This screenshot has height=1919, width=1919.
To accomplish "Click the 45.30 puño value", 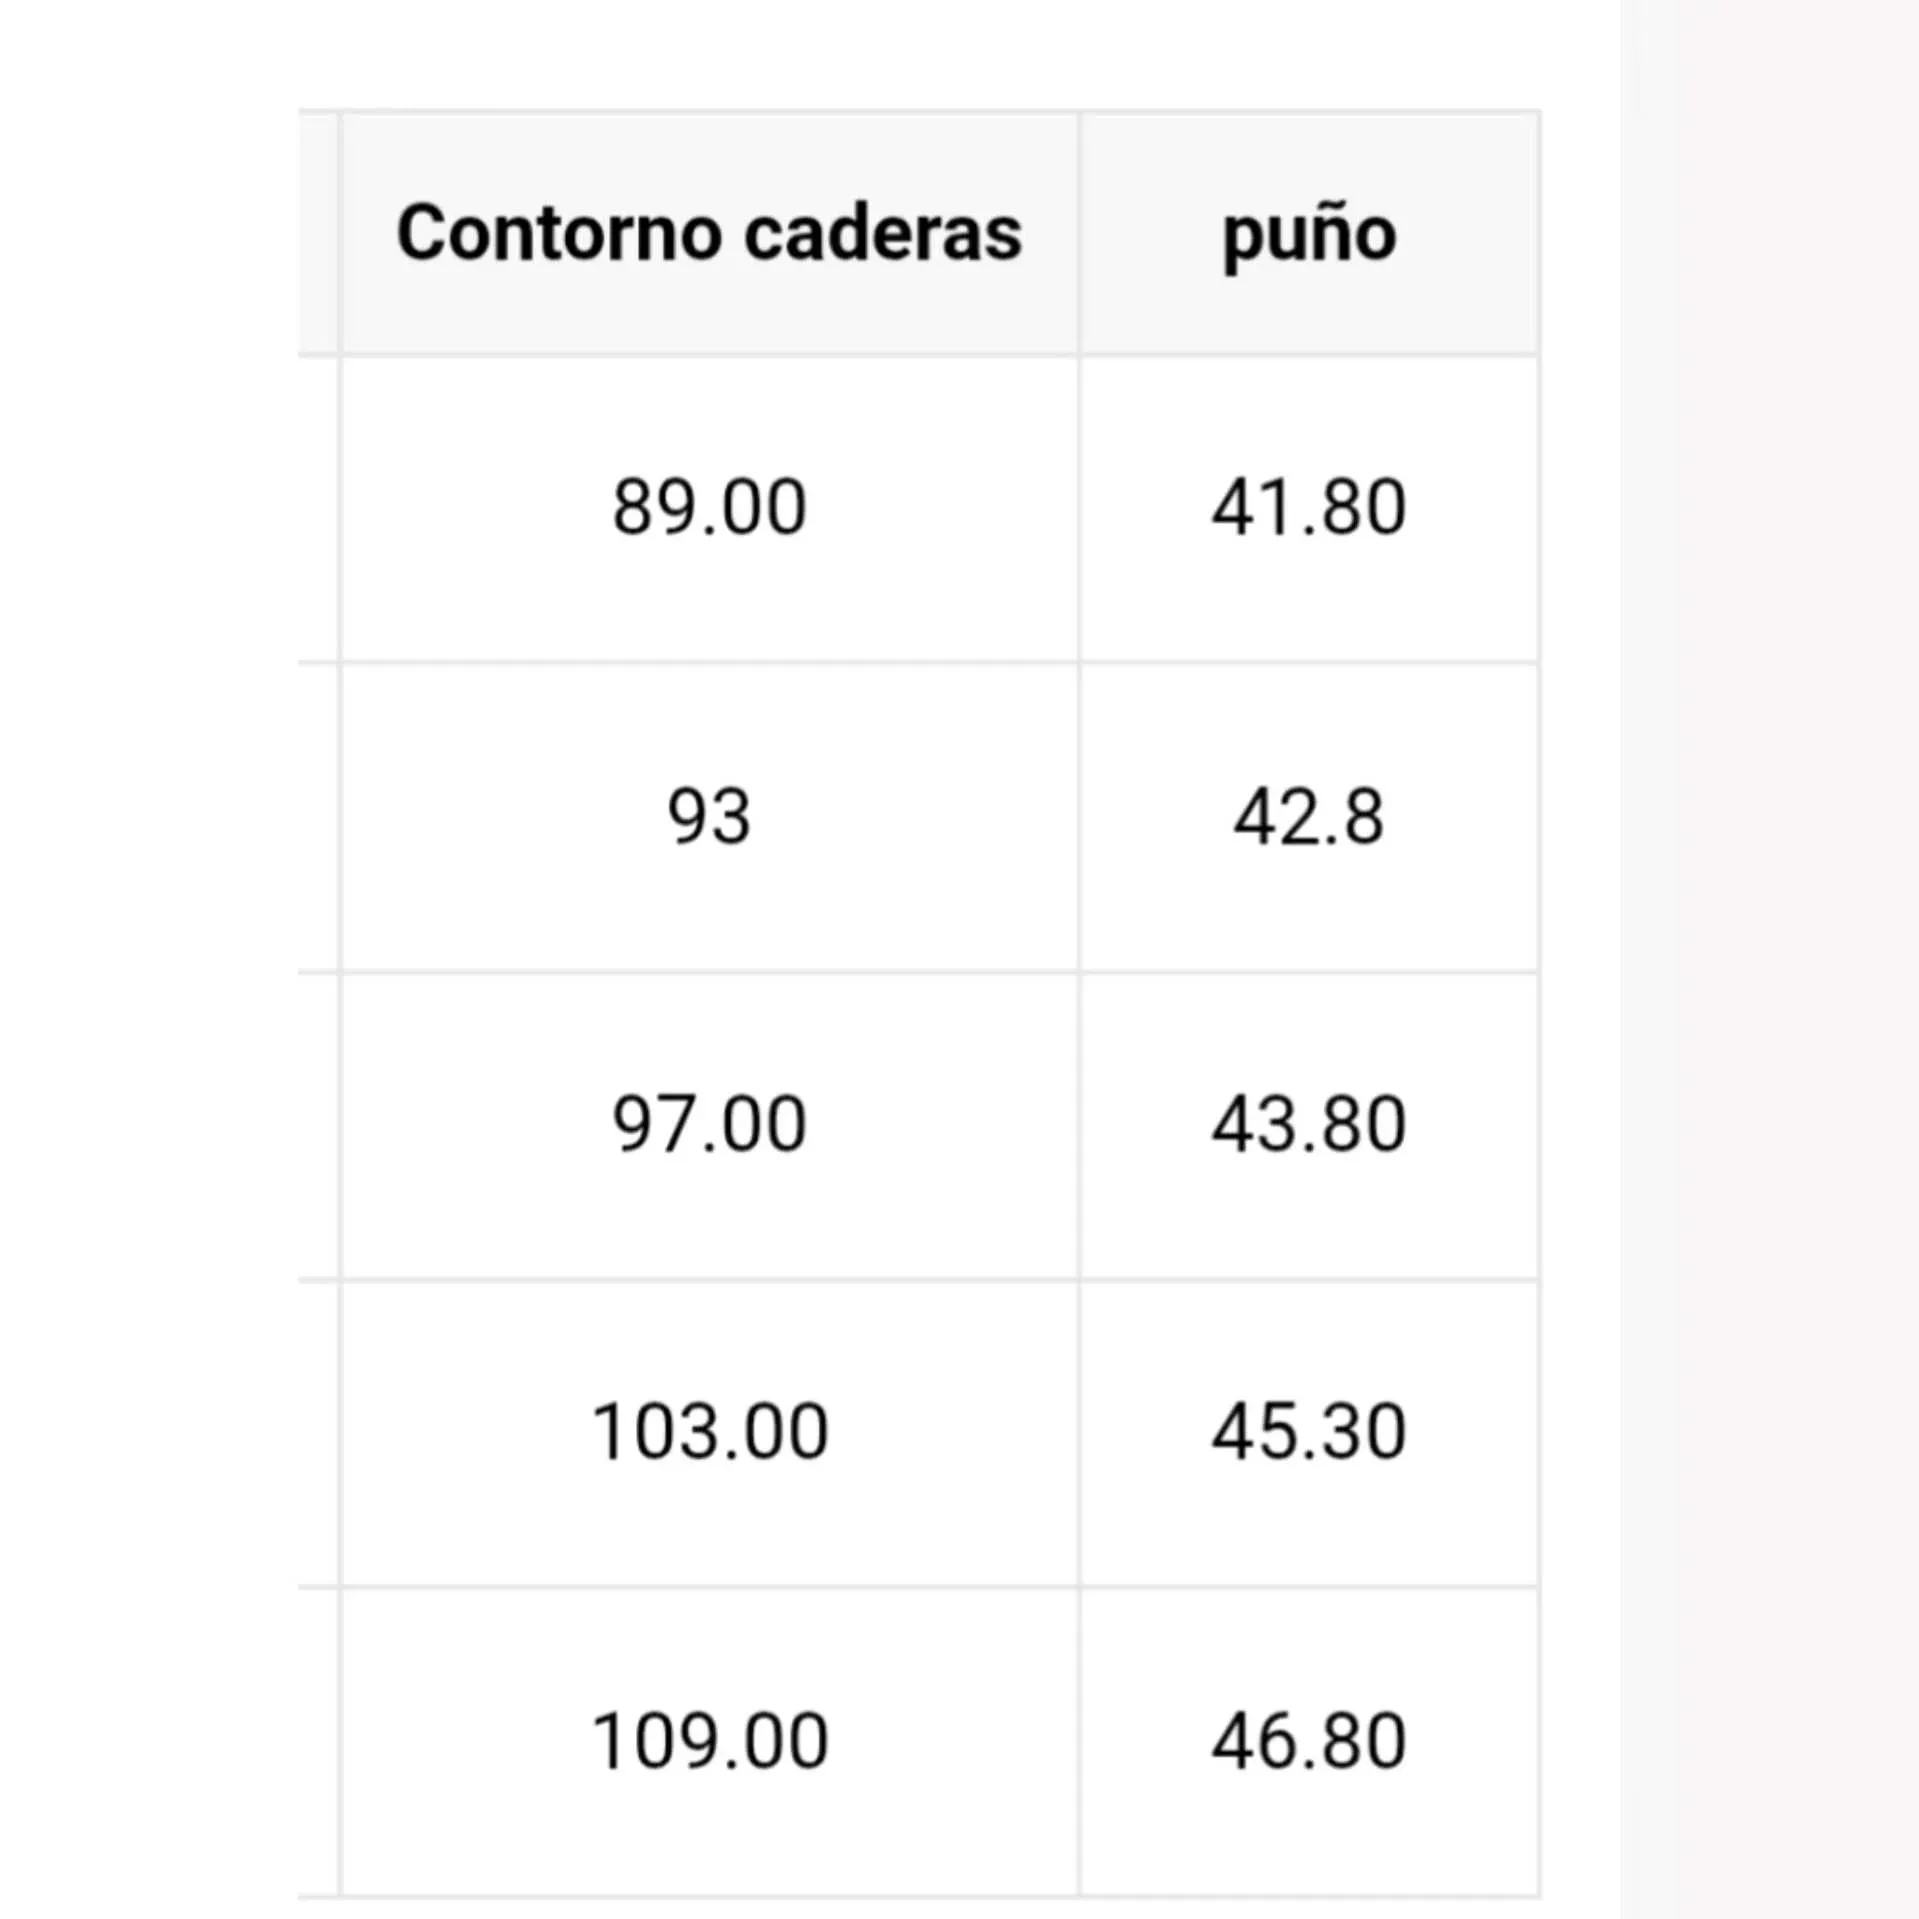I will (1308, 1432).
